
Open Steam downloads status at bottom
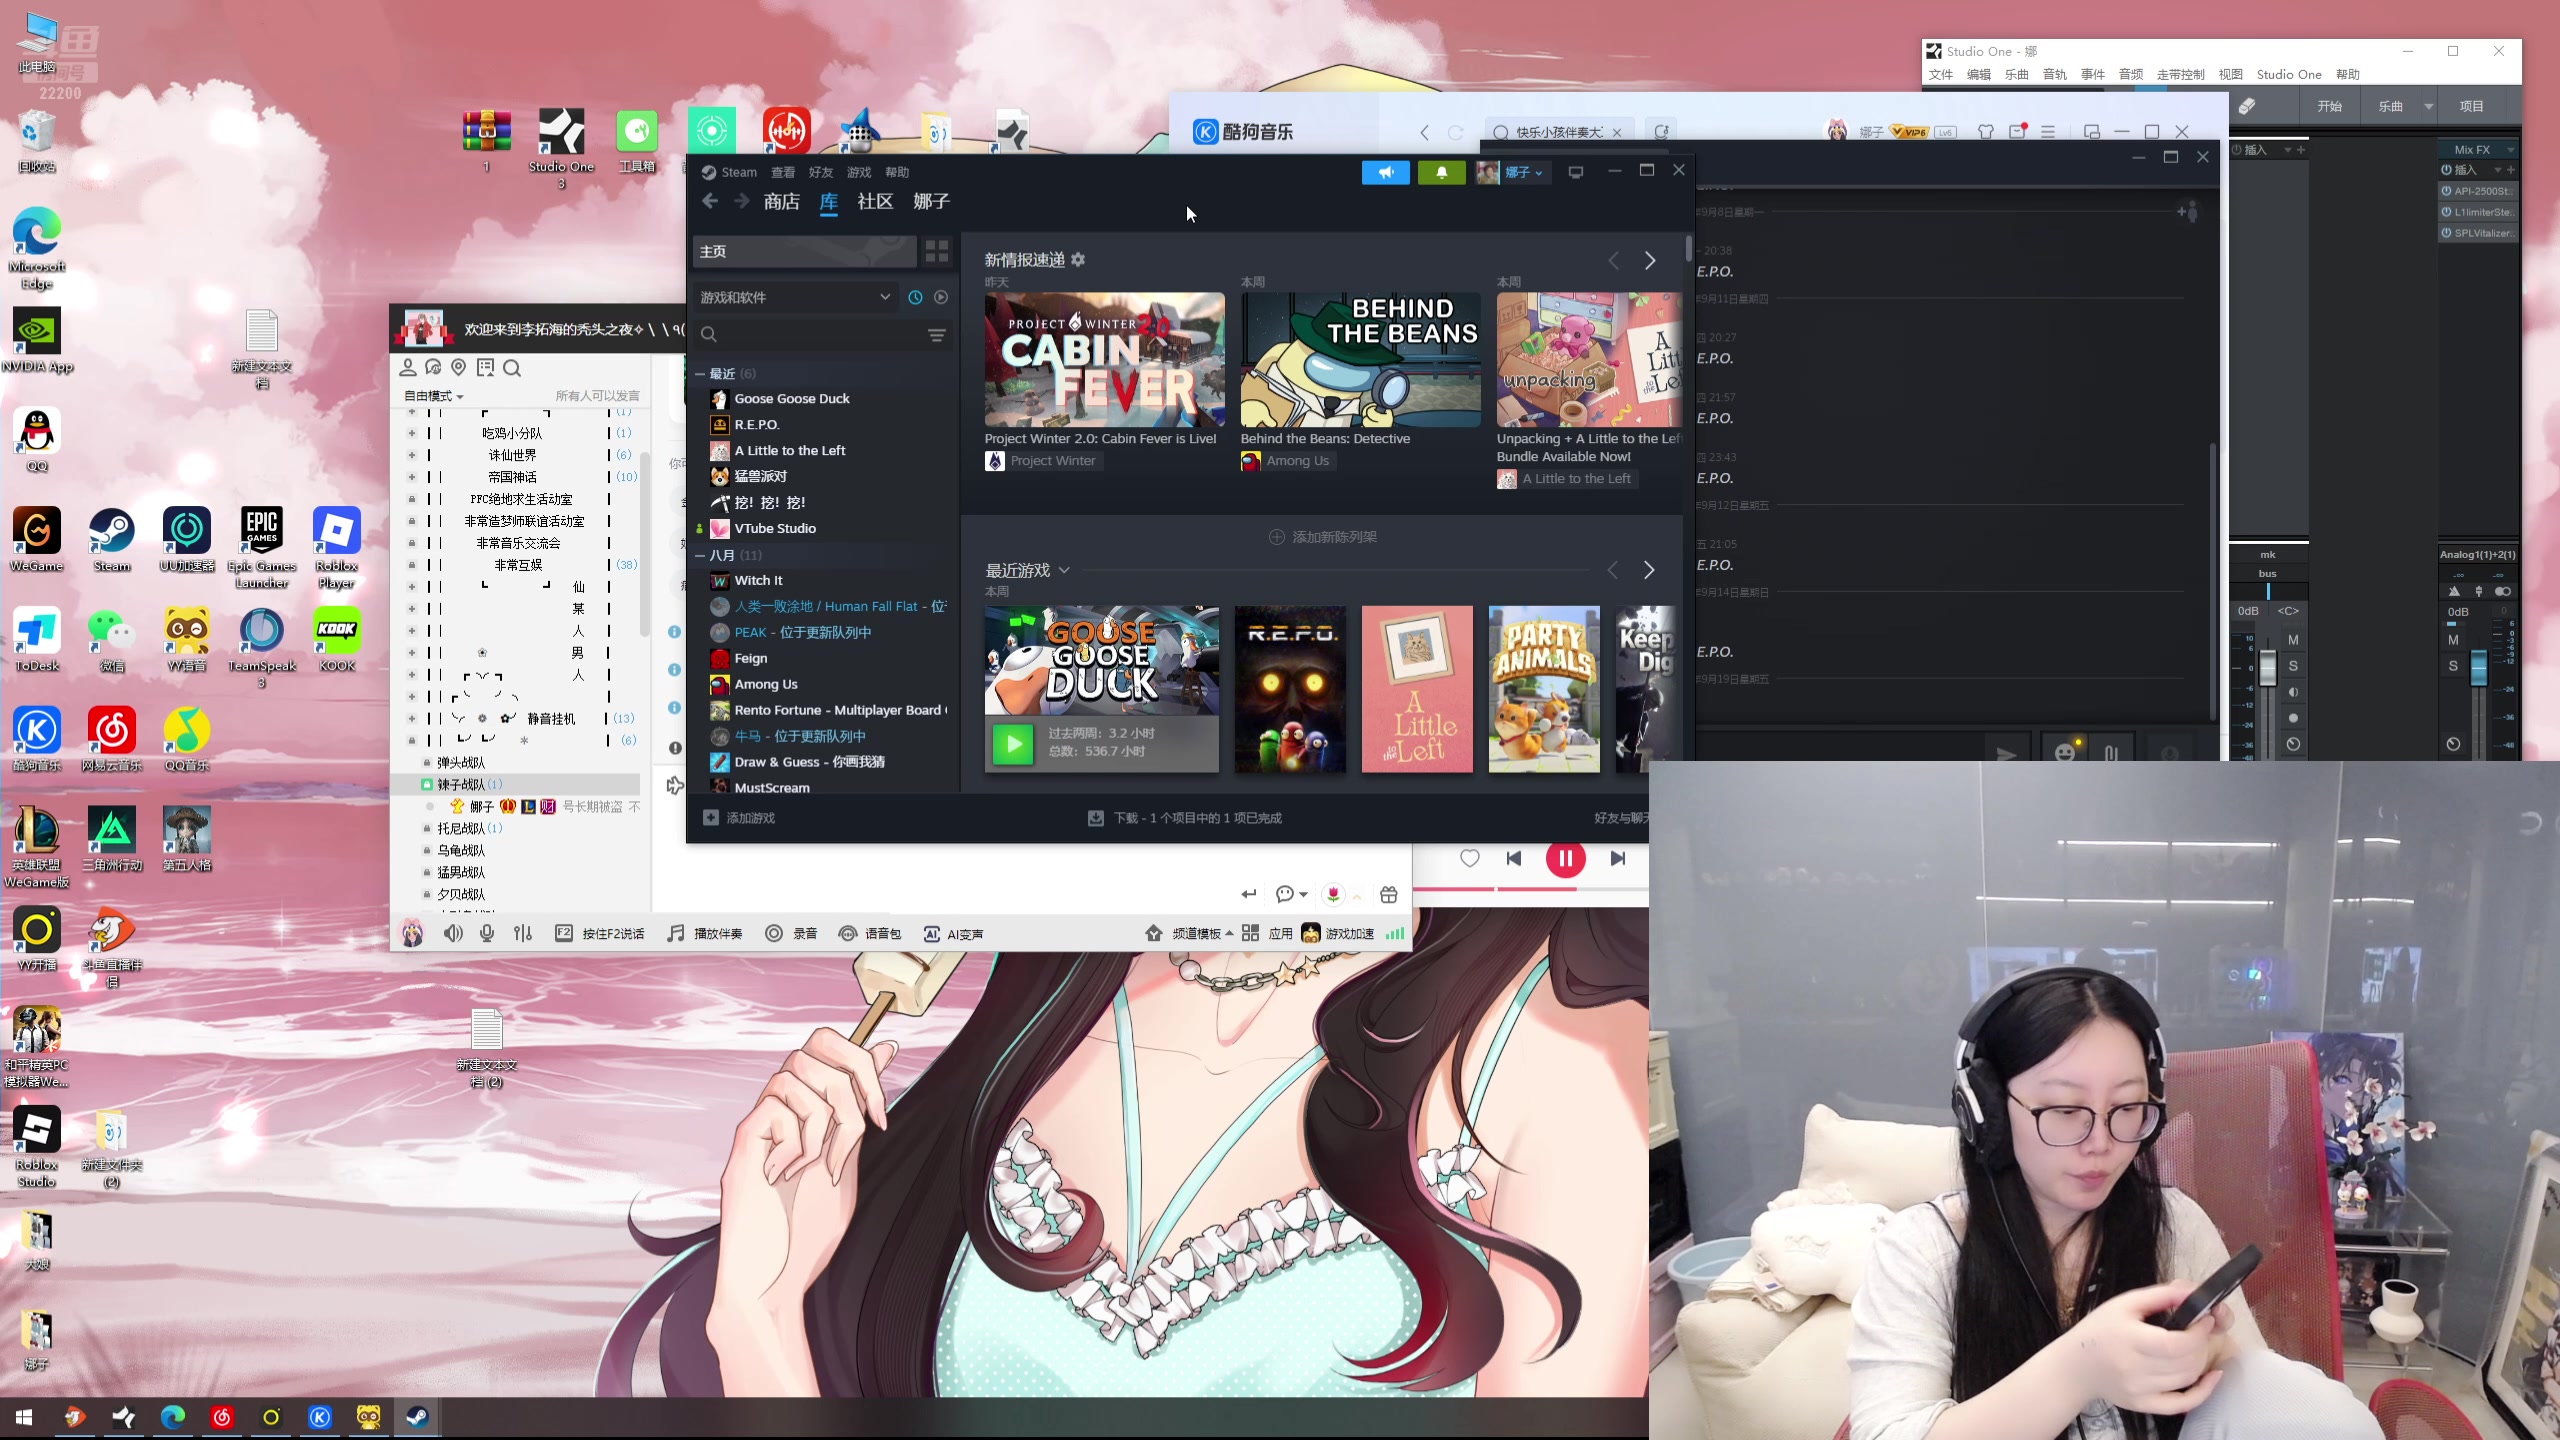tap(1185, 818)
